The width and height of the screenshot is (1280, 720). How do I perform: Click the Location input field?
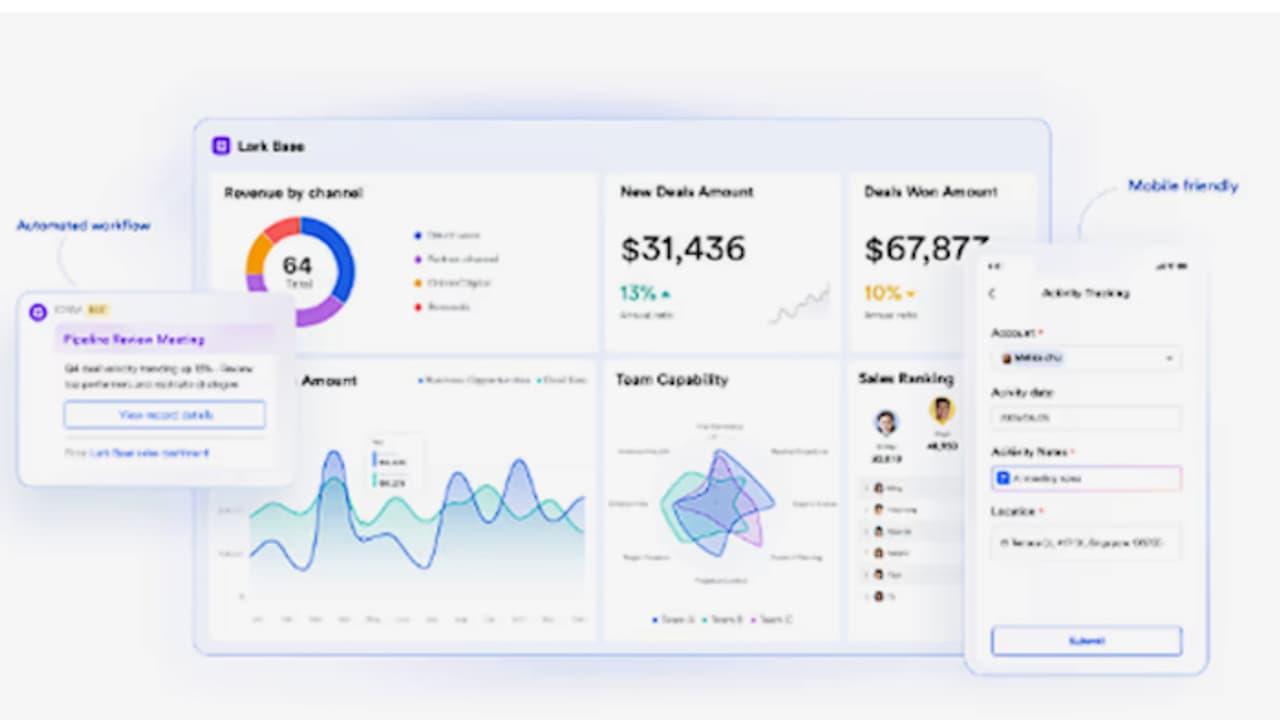click(x=1085, y=543)
